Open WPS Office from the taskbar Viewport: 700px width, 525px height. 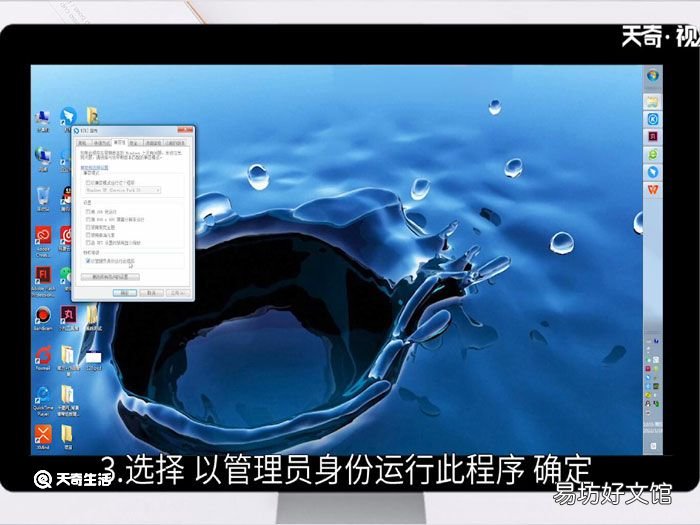click(653, 189)
